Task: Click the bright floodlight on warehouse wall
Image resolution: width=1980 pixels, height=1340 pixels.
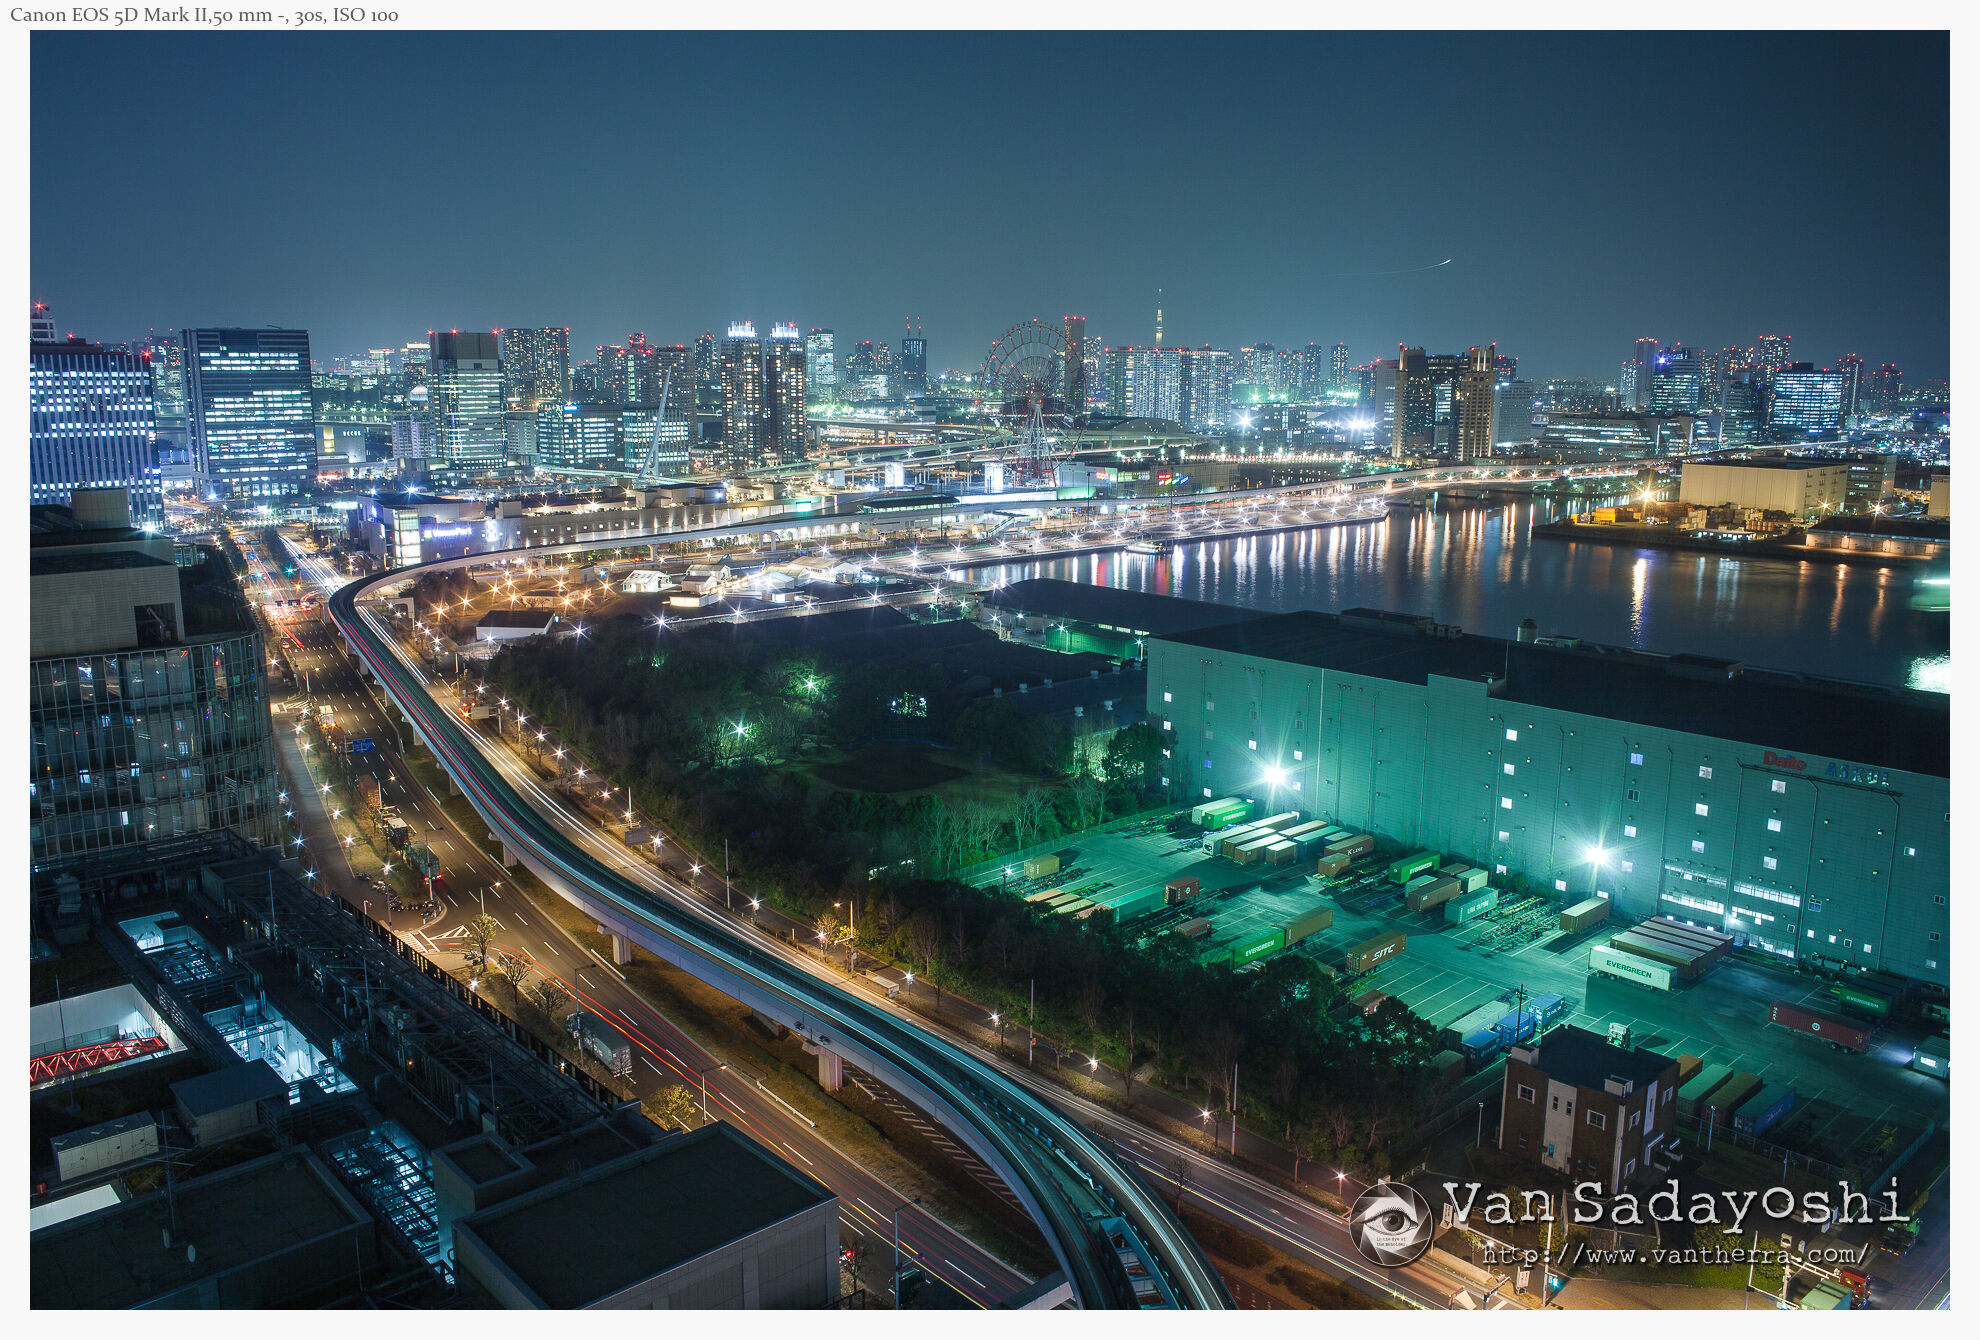Action: click(x=1274, y=774)
